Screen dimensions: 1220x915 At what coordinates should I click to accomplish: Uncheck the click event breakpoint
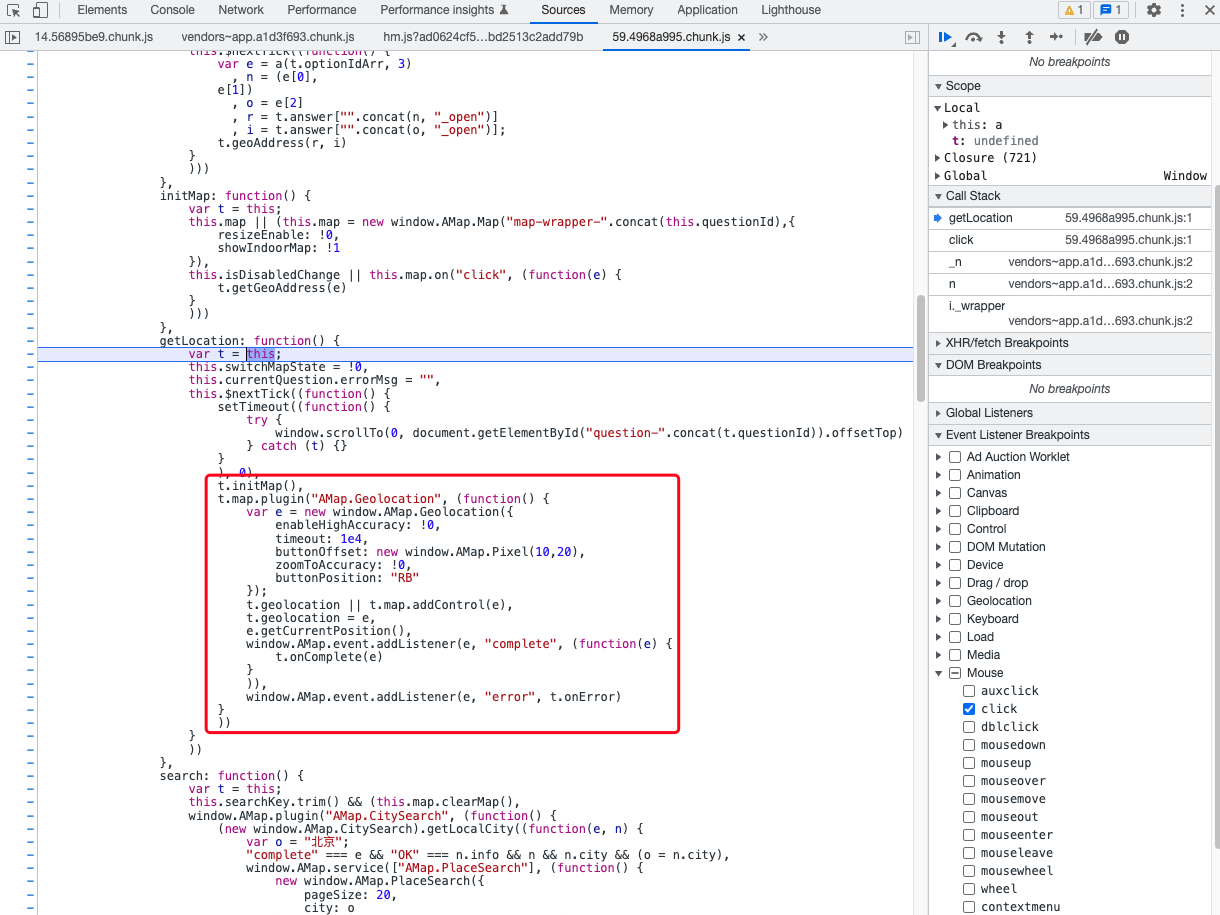click(x=969, y=709)
